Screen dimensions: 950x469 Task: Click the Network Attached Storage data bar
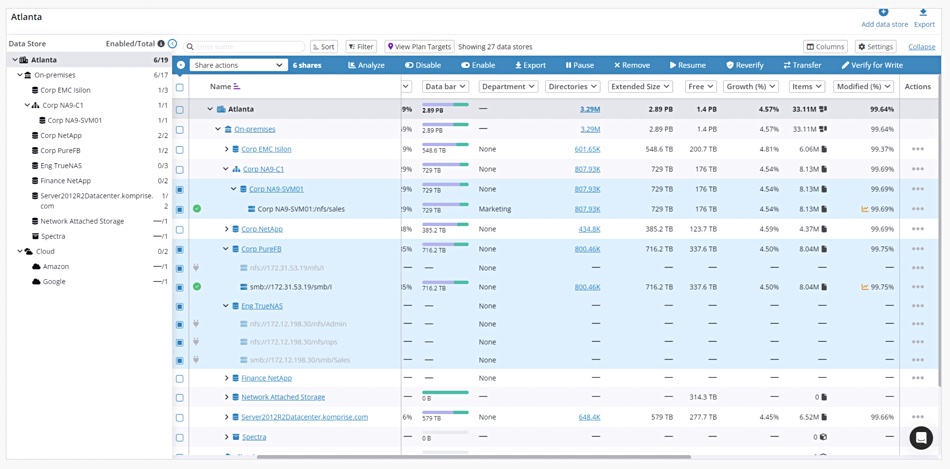[x=445, y=392]
